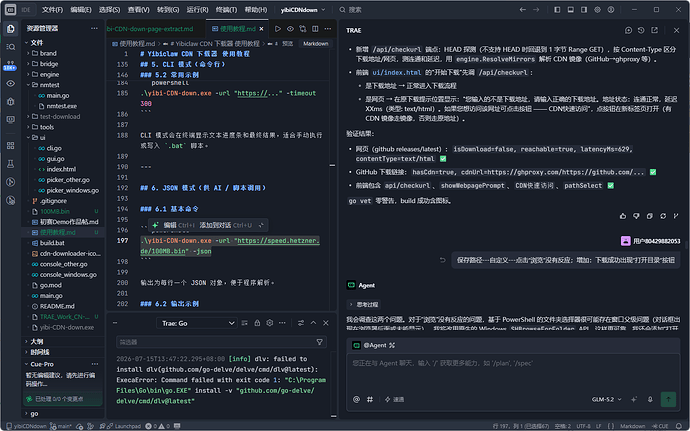Viewport: 690px width, 431px height.
Task: Expand the 思考过程 thinking section
Action: click(364, 304)
